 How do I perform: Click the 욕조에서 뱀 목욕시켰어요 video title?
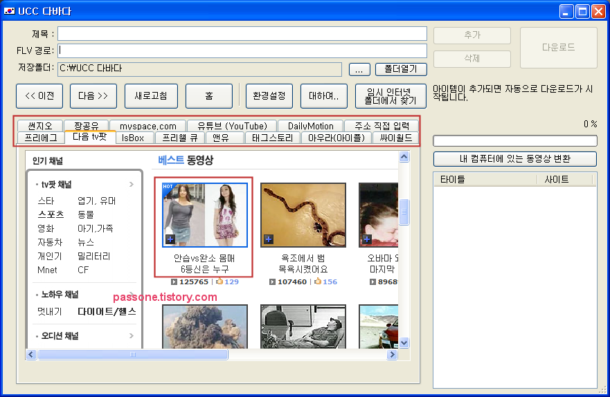coord(303,263)
